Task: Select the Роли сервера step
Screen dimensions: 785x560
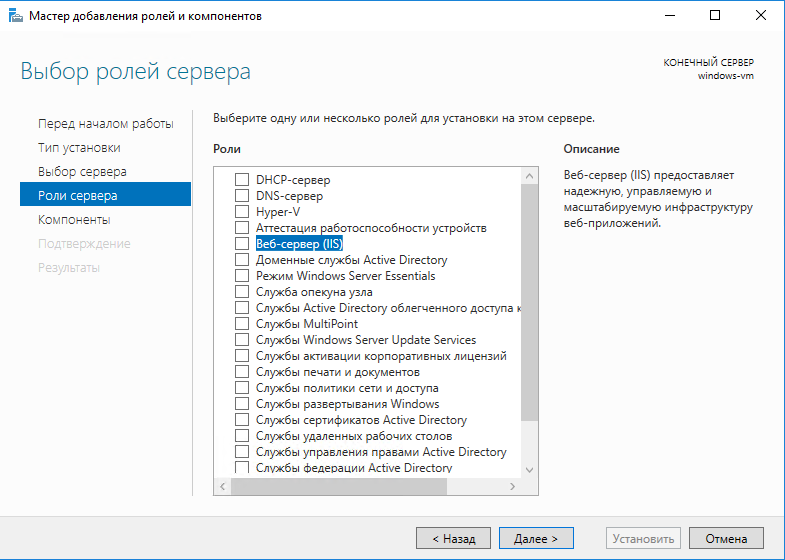Action: 106,194
